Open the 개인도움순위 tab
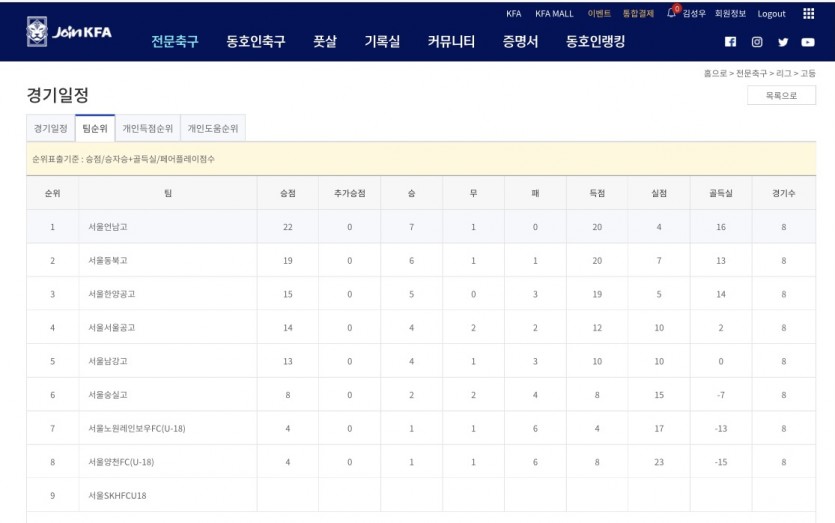 [212, 128]
